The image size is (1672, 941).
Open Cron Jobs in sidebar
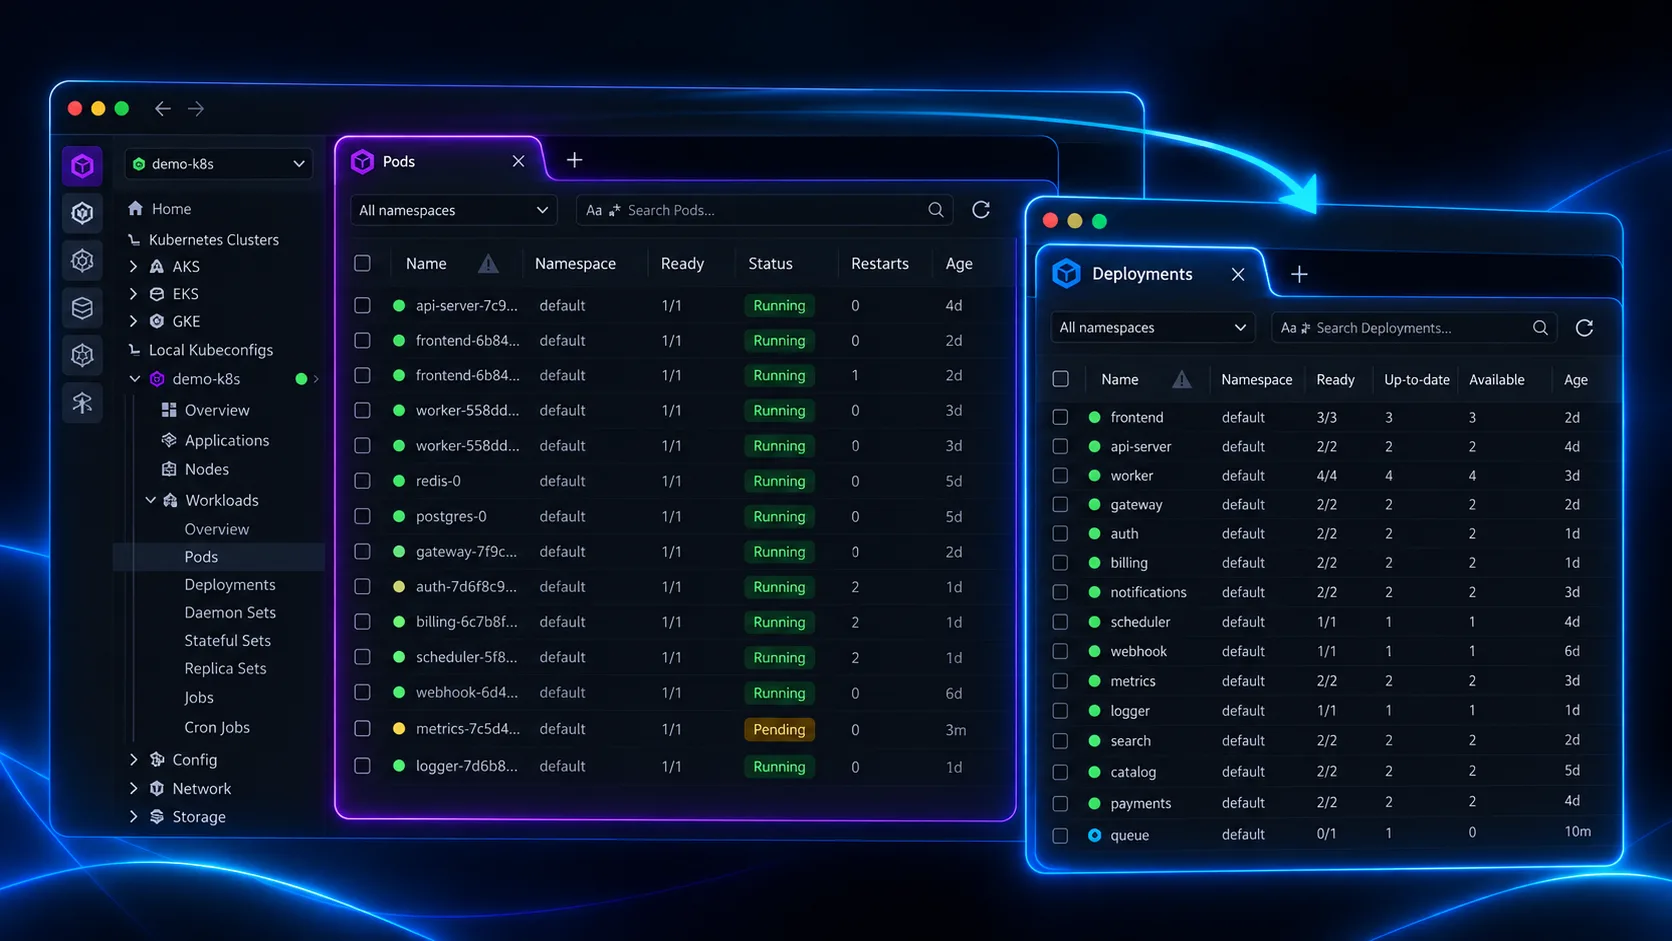[x=217, y=727]
